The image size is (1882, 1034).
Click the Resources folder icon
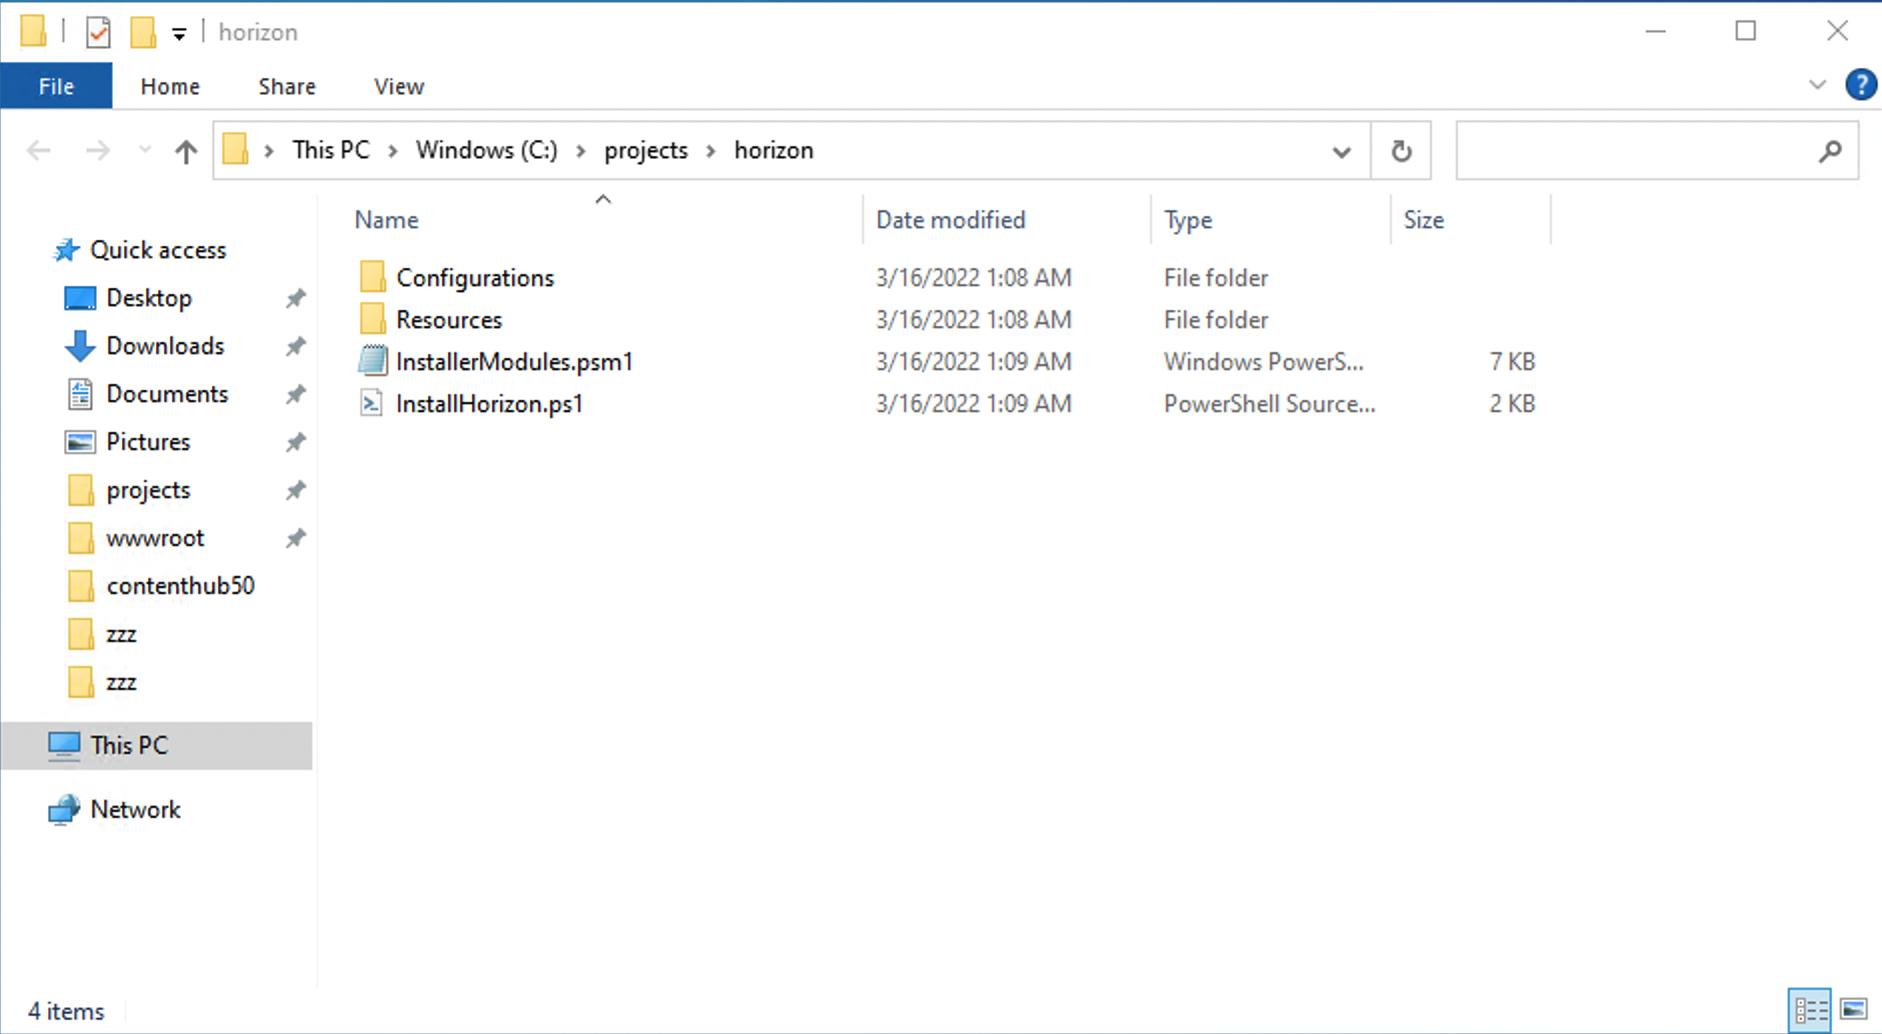372,319
